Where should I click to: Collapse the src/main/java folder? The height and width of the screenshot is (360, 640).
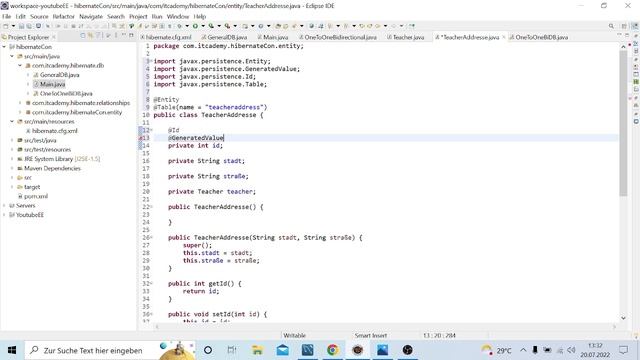pyautogui.click(x=12, y=56)
